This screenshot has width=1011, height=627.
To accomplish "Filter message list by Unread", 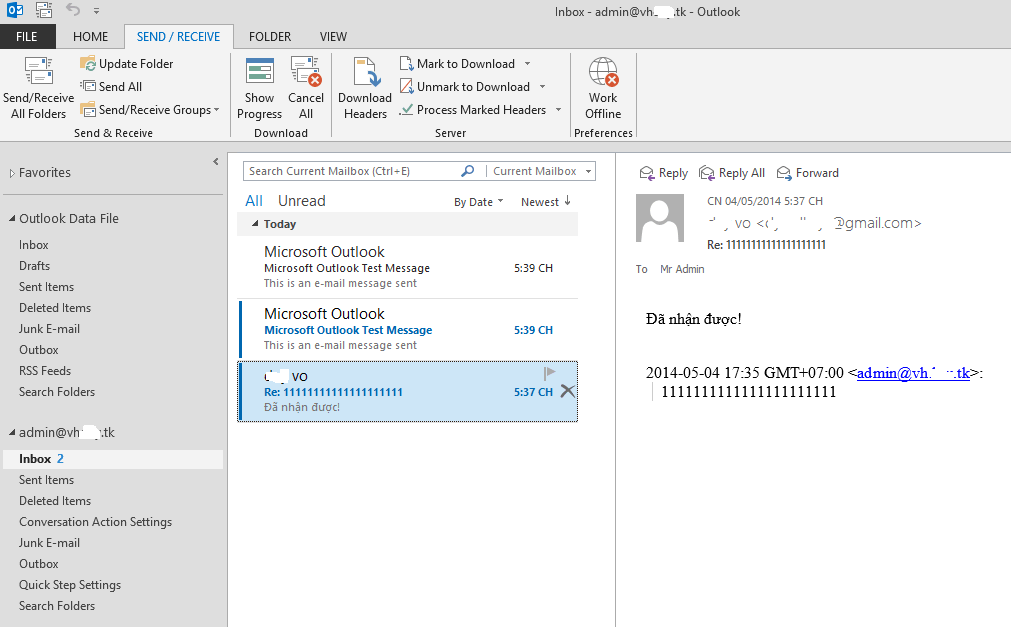I will click(x=301, y=201).
